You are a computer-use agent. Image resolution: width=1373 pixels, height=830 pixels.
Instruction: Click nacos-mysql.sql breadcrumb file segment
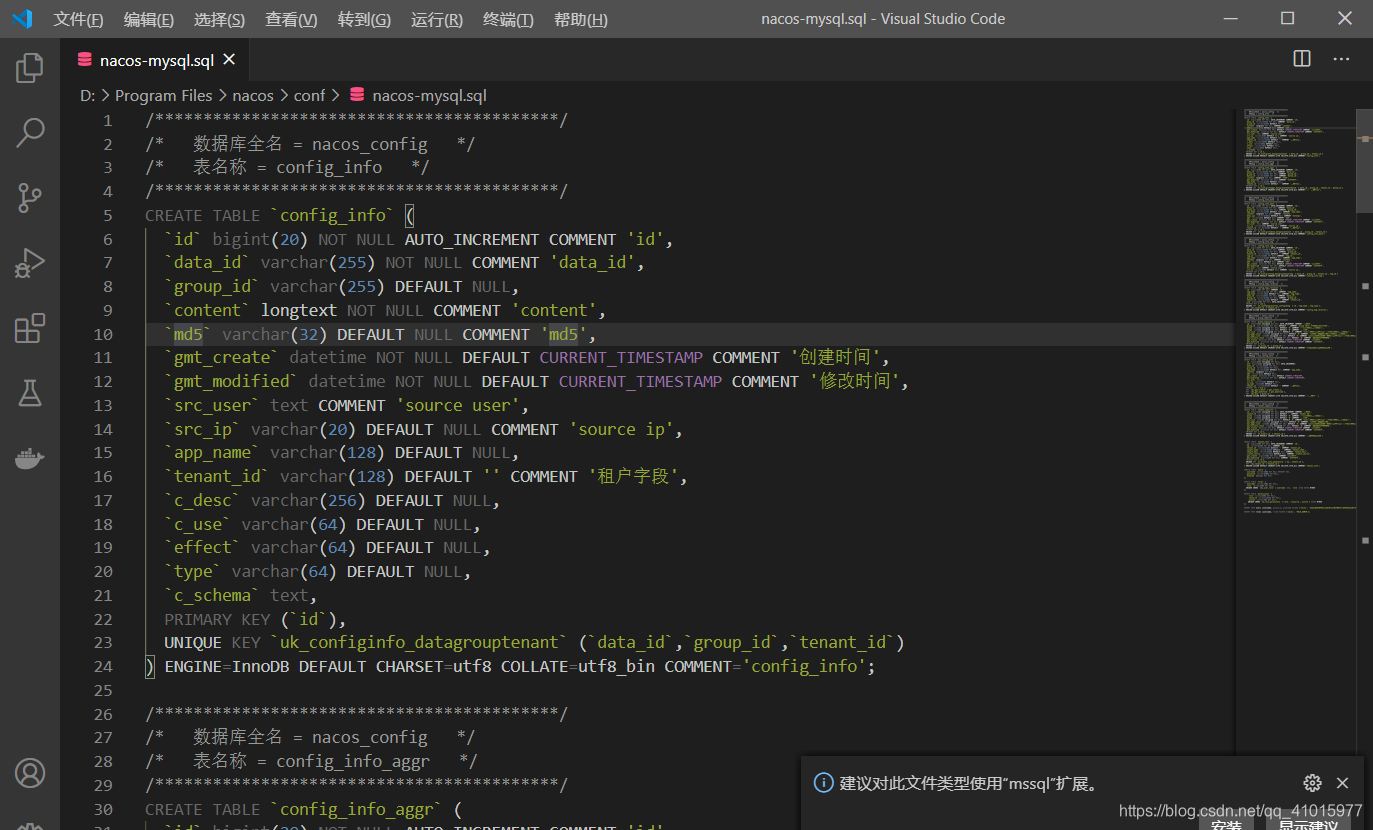[x=429, y=96]
